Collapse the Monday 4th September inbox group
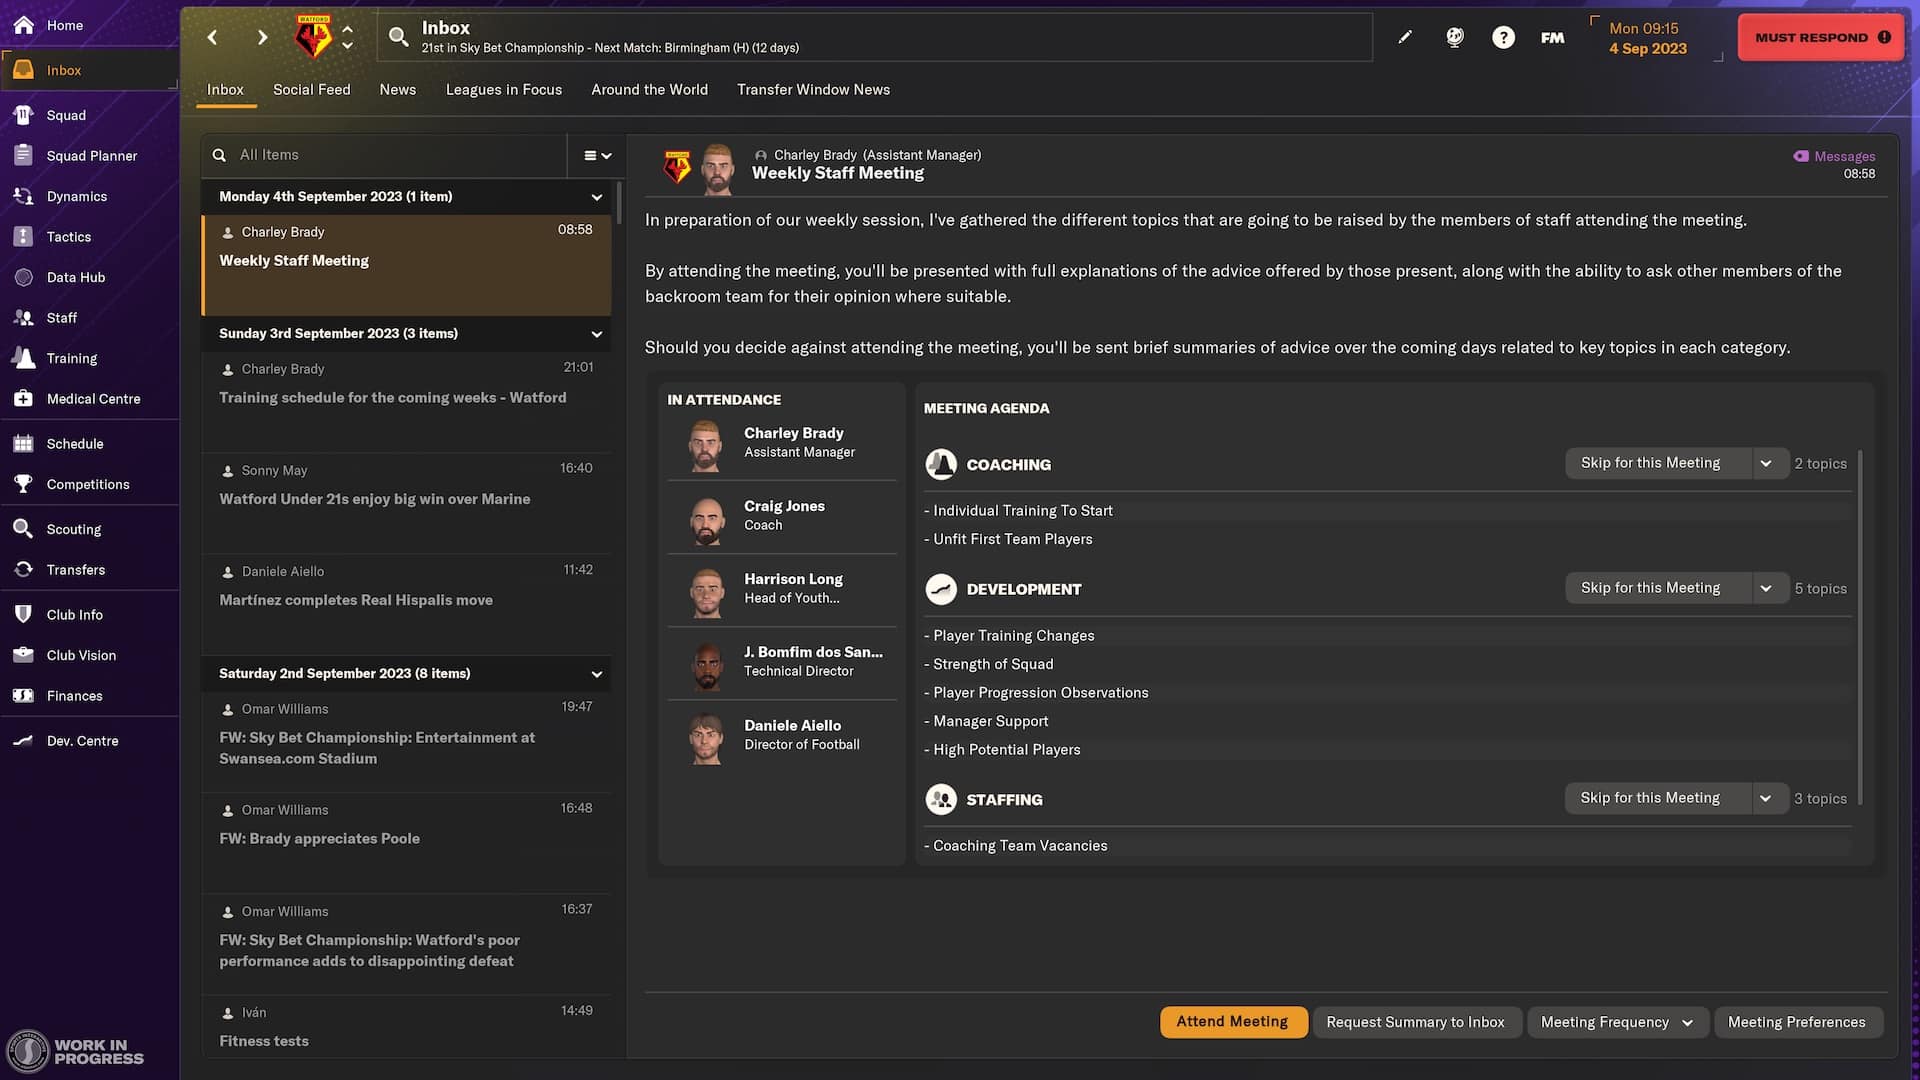Image resolution: width=1920 pixels, height=1080 pixels. pos(597,197)
